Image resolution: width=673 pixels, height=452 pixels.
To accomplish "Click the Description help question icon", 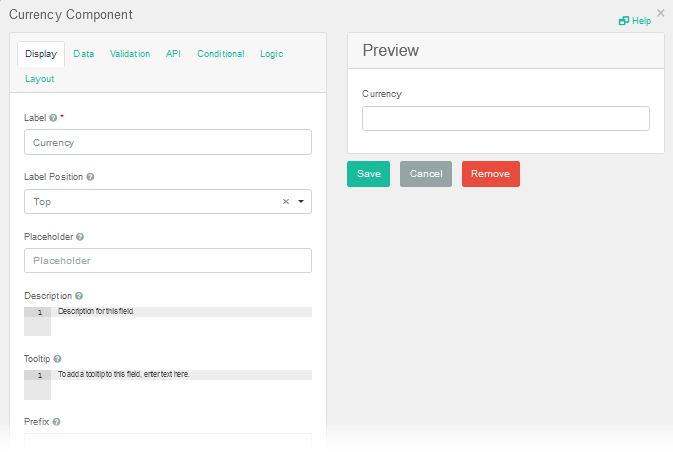I will [79, 296].
